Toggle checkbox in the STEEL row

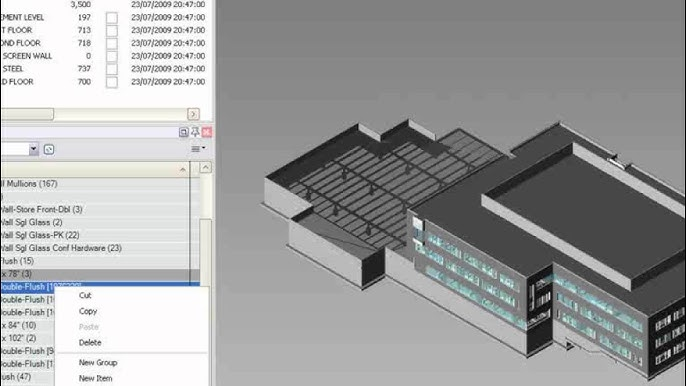[112, 69]
